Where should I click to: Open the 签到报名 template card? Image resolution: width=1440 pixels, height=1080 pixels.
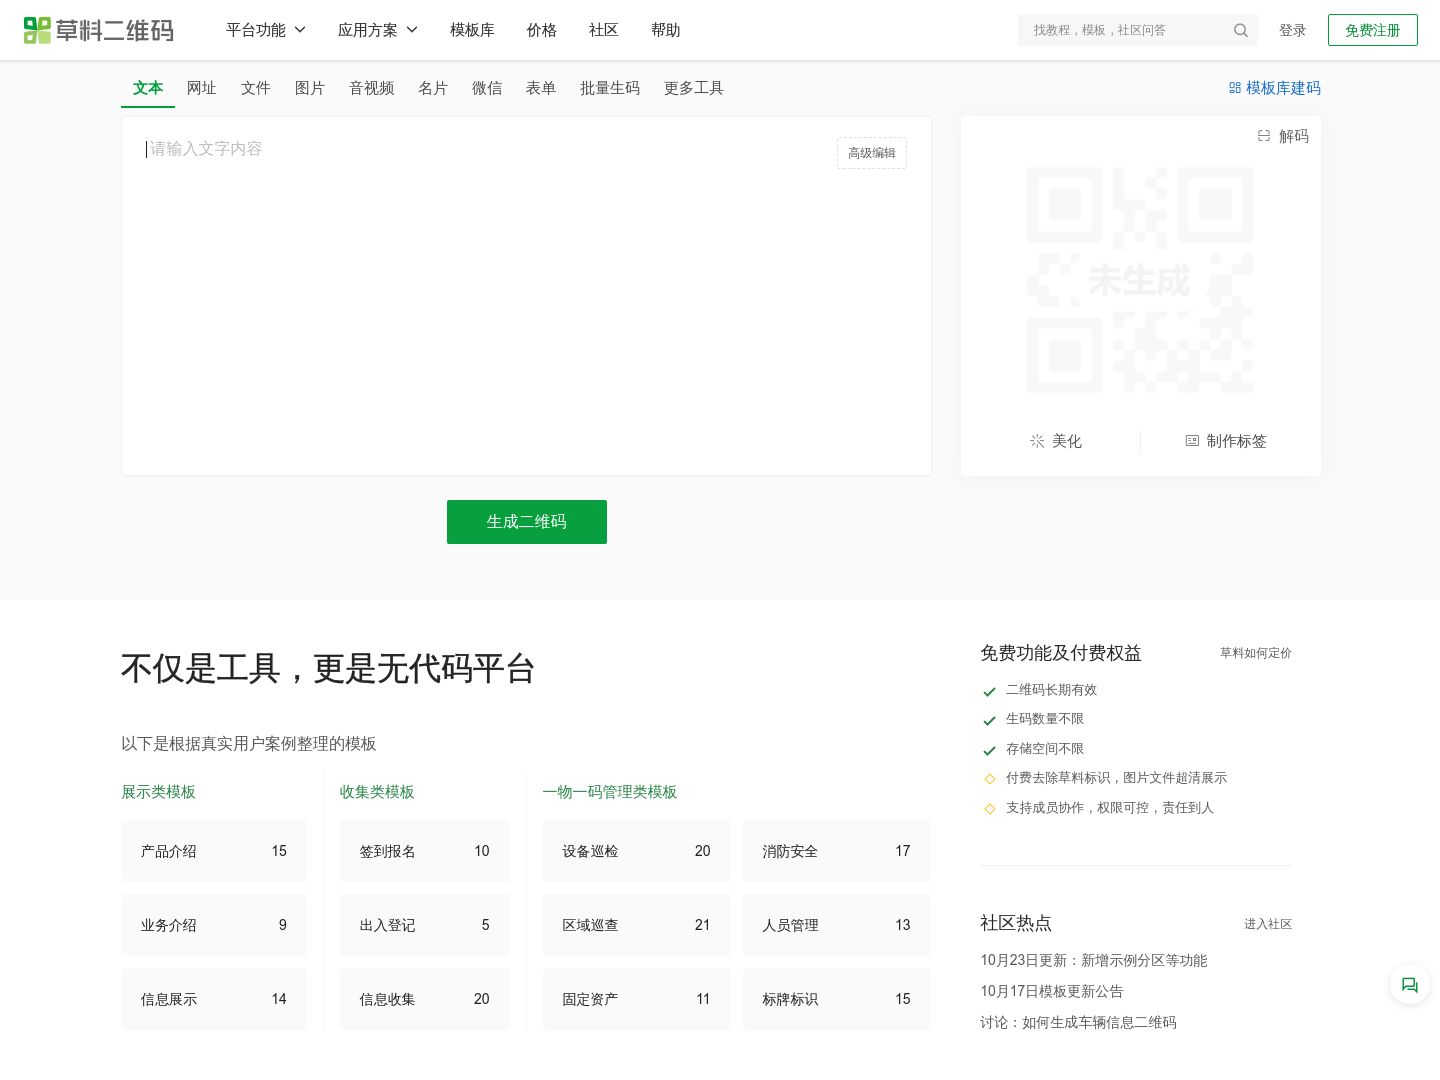[425, 851]
